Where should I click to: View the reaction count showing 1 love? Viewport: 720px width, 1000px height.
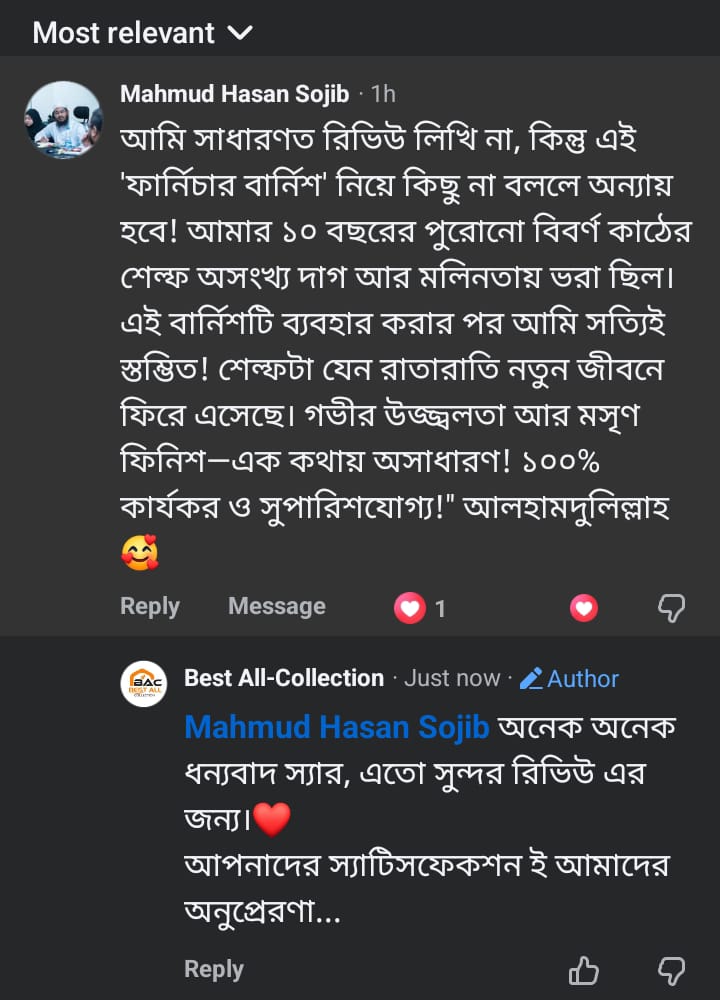click(420, 608)
